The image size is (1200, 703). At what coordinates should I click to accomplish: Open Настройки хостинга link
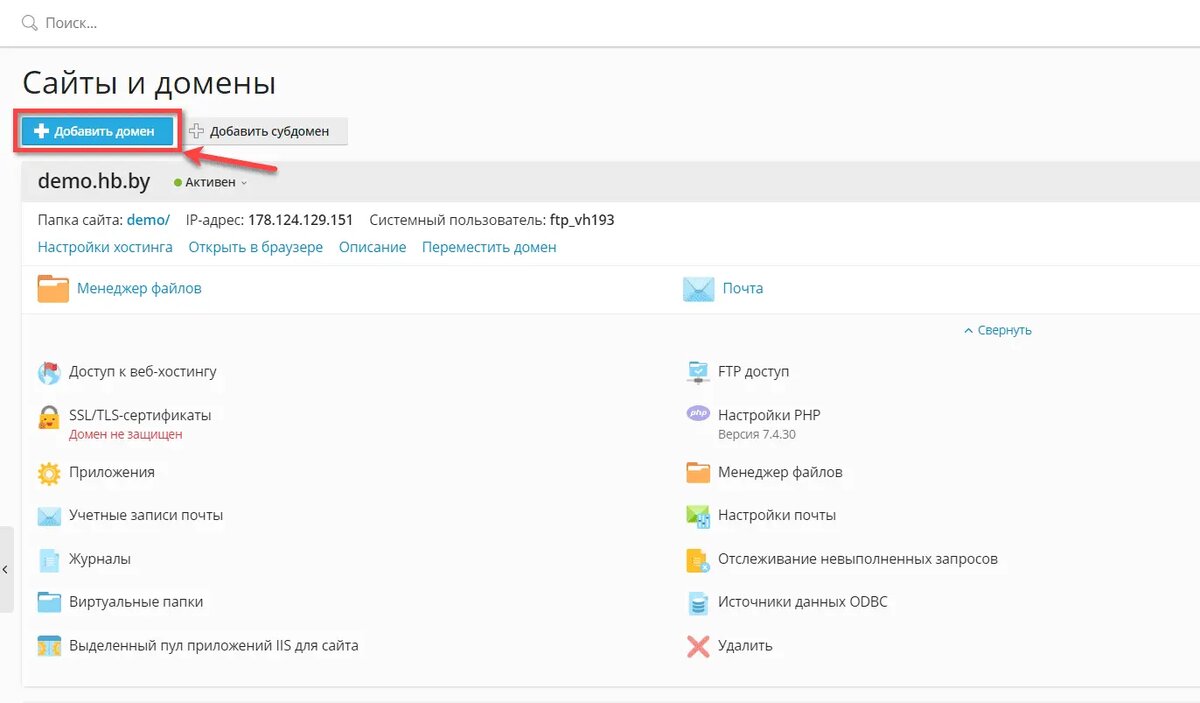pyautogui.click(x=105, y=247)
